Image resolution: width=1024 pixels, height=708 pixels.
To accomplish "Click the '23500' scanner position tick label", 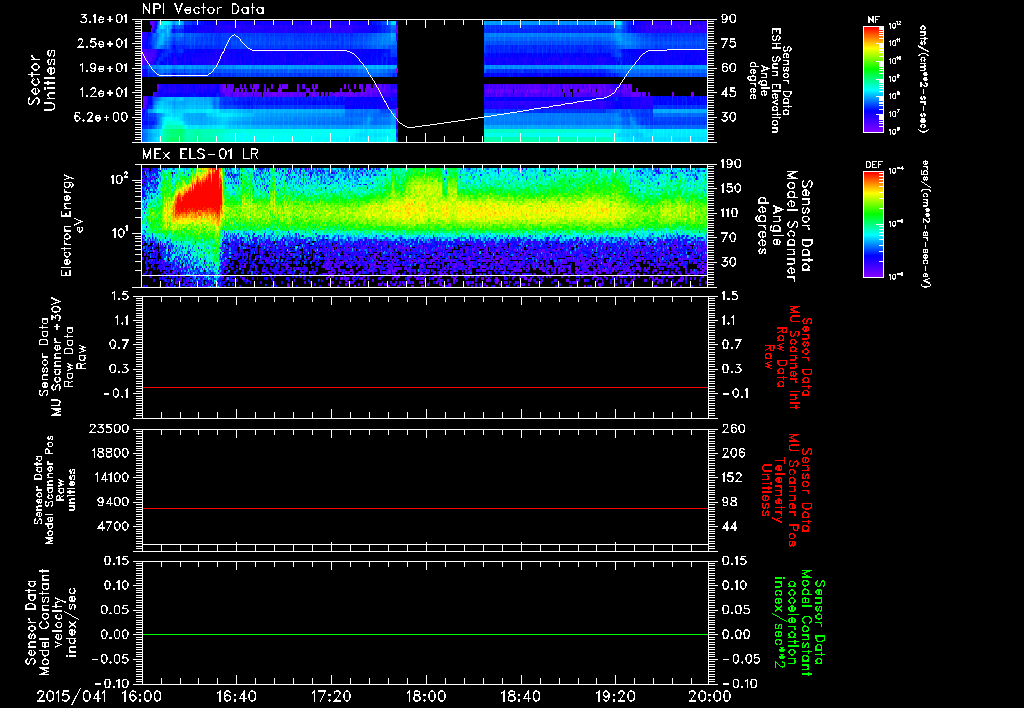I will point(109,429).
